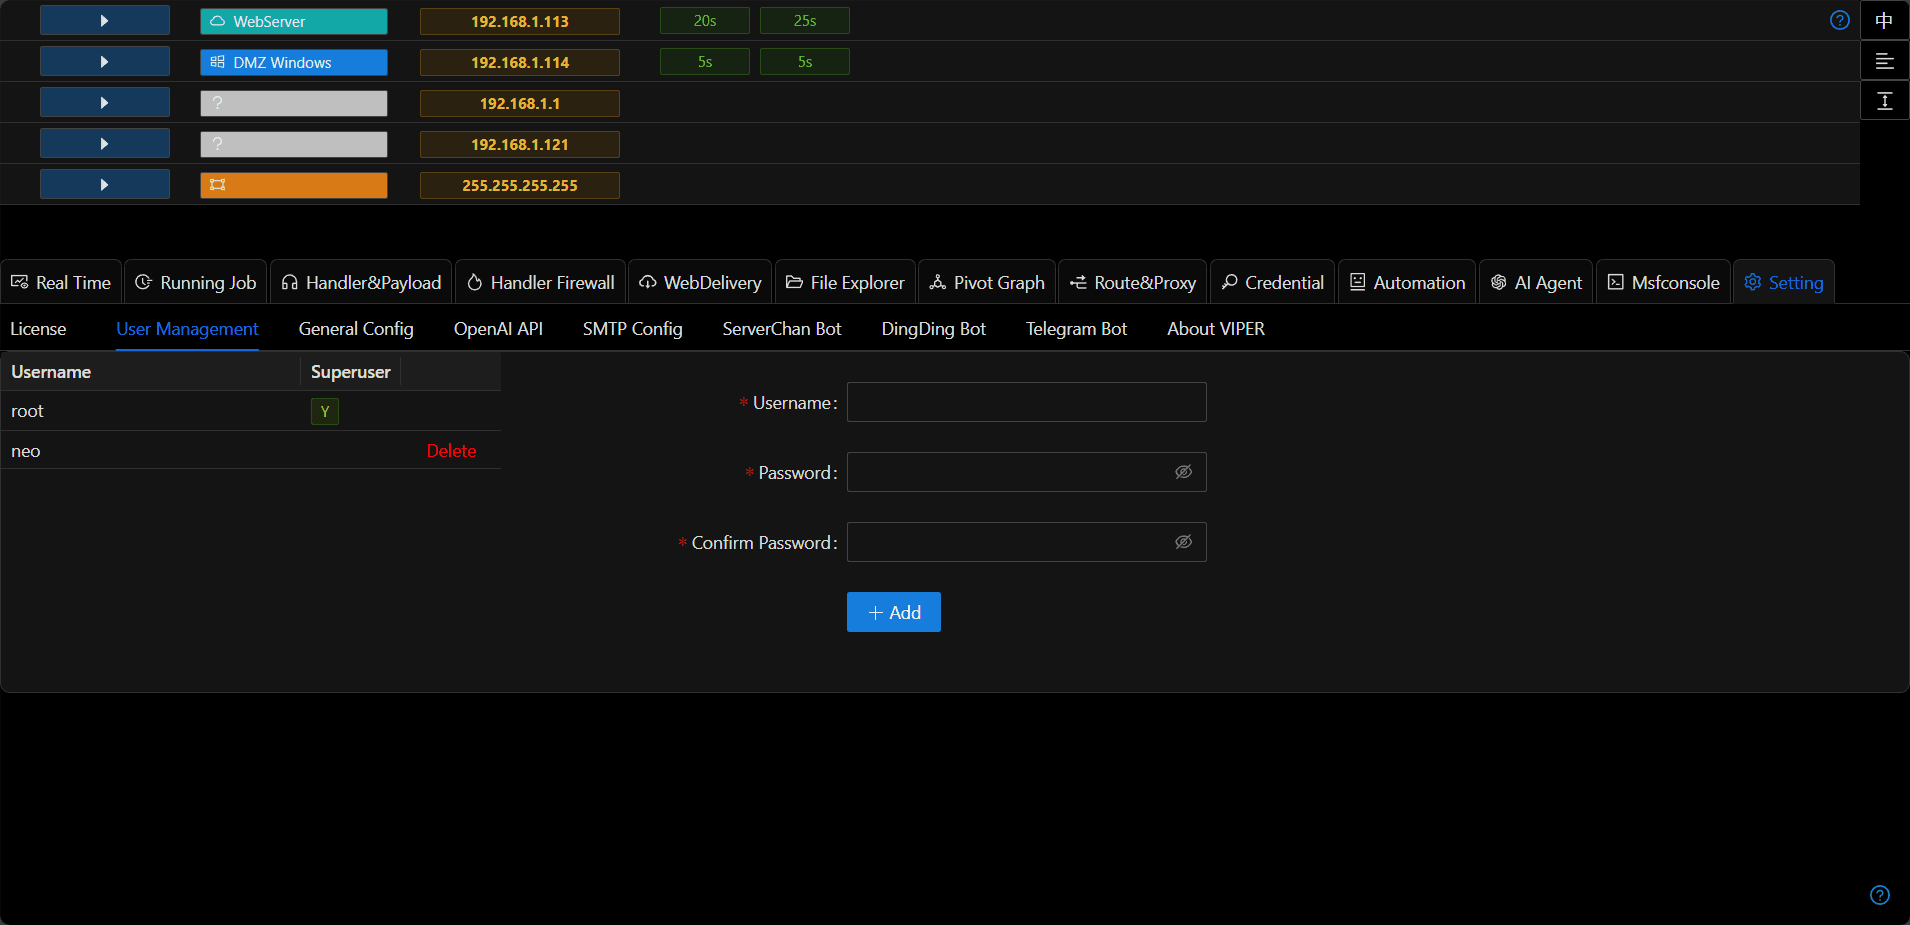
Task: Switch to the License sub-tab
Action: point(38,329)
